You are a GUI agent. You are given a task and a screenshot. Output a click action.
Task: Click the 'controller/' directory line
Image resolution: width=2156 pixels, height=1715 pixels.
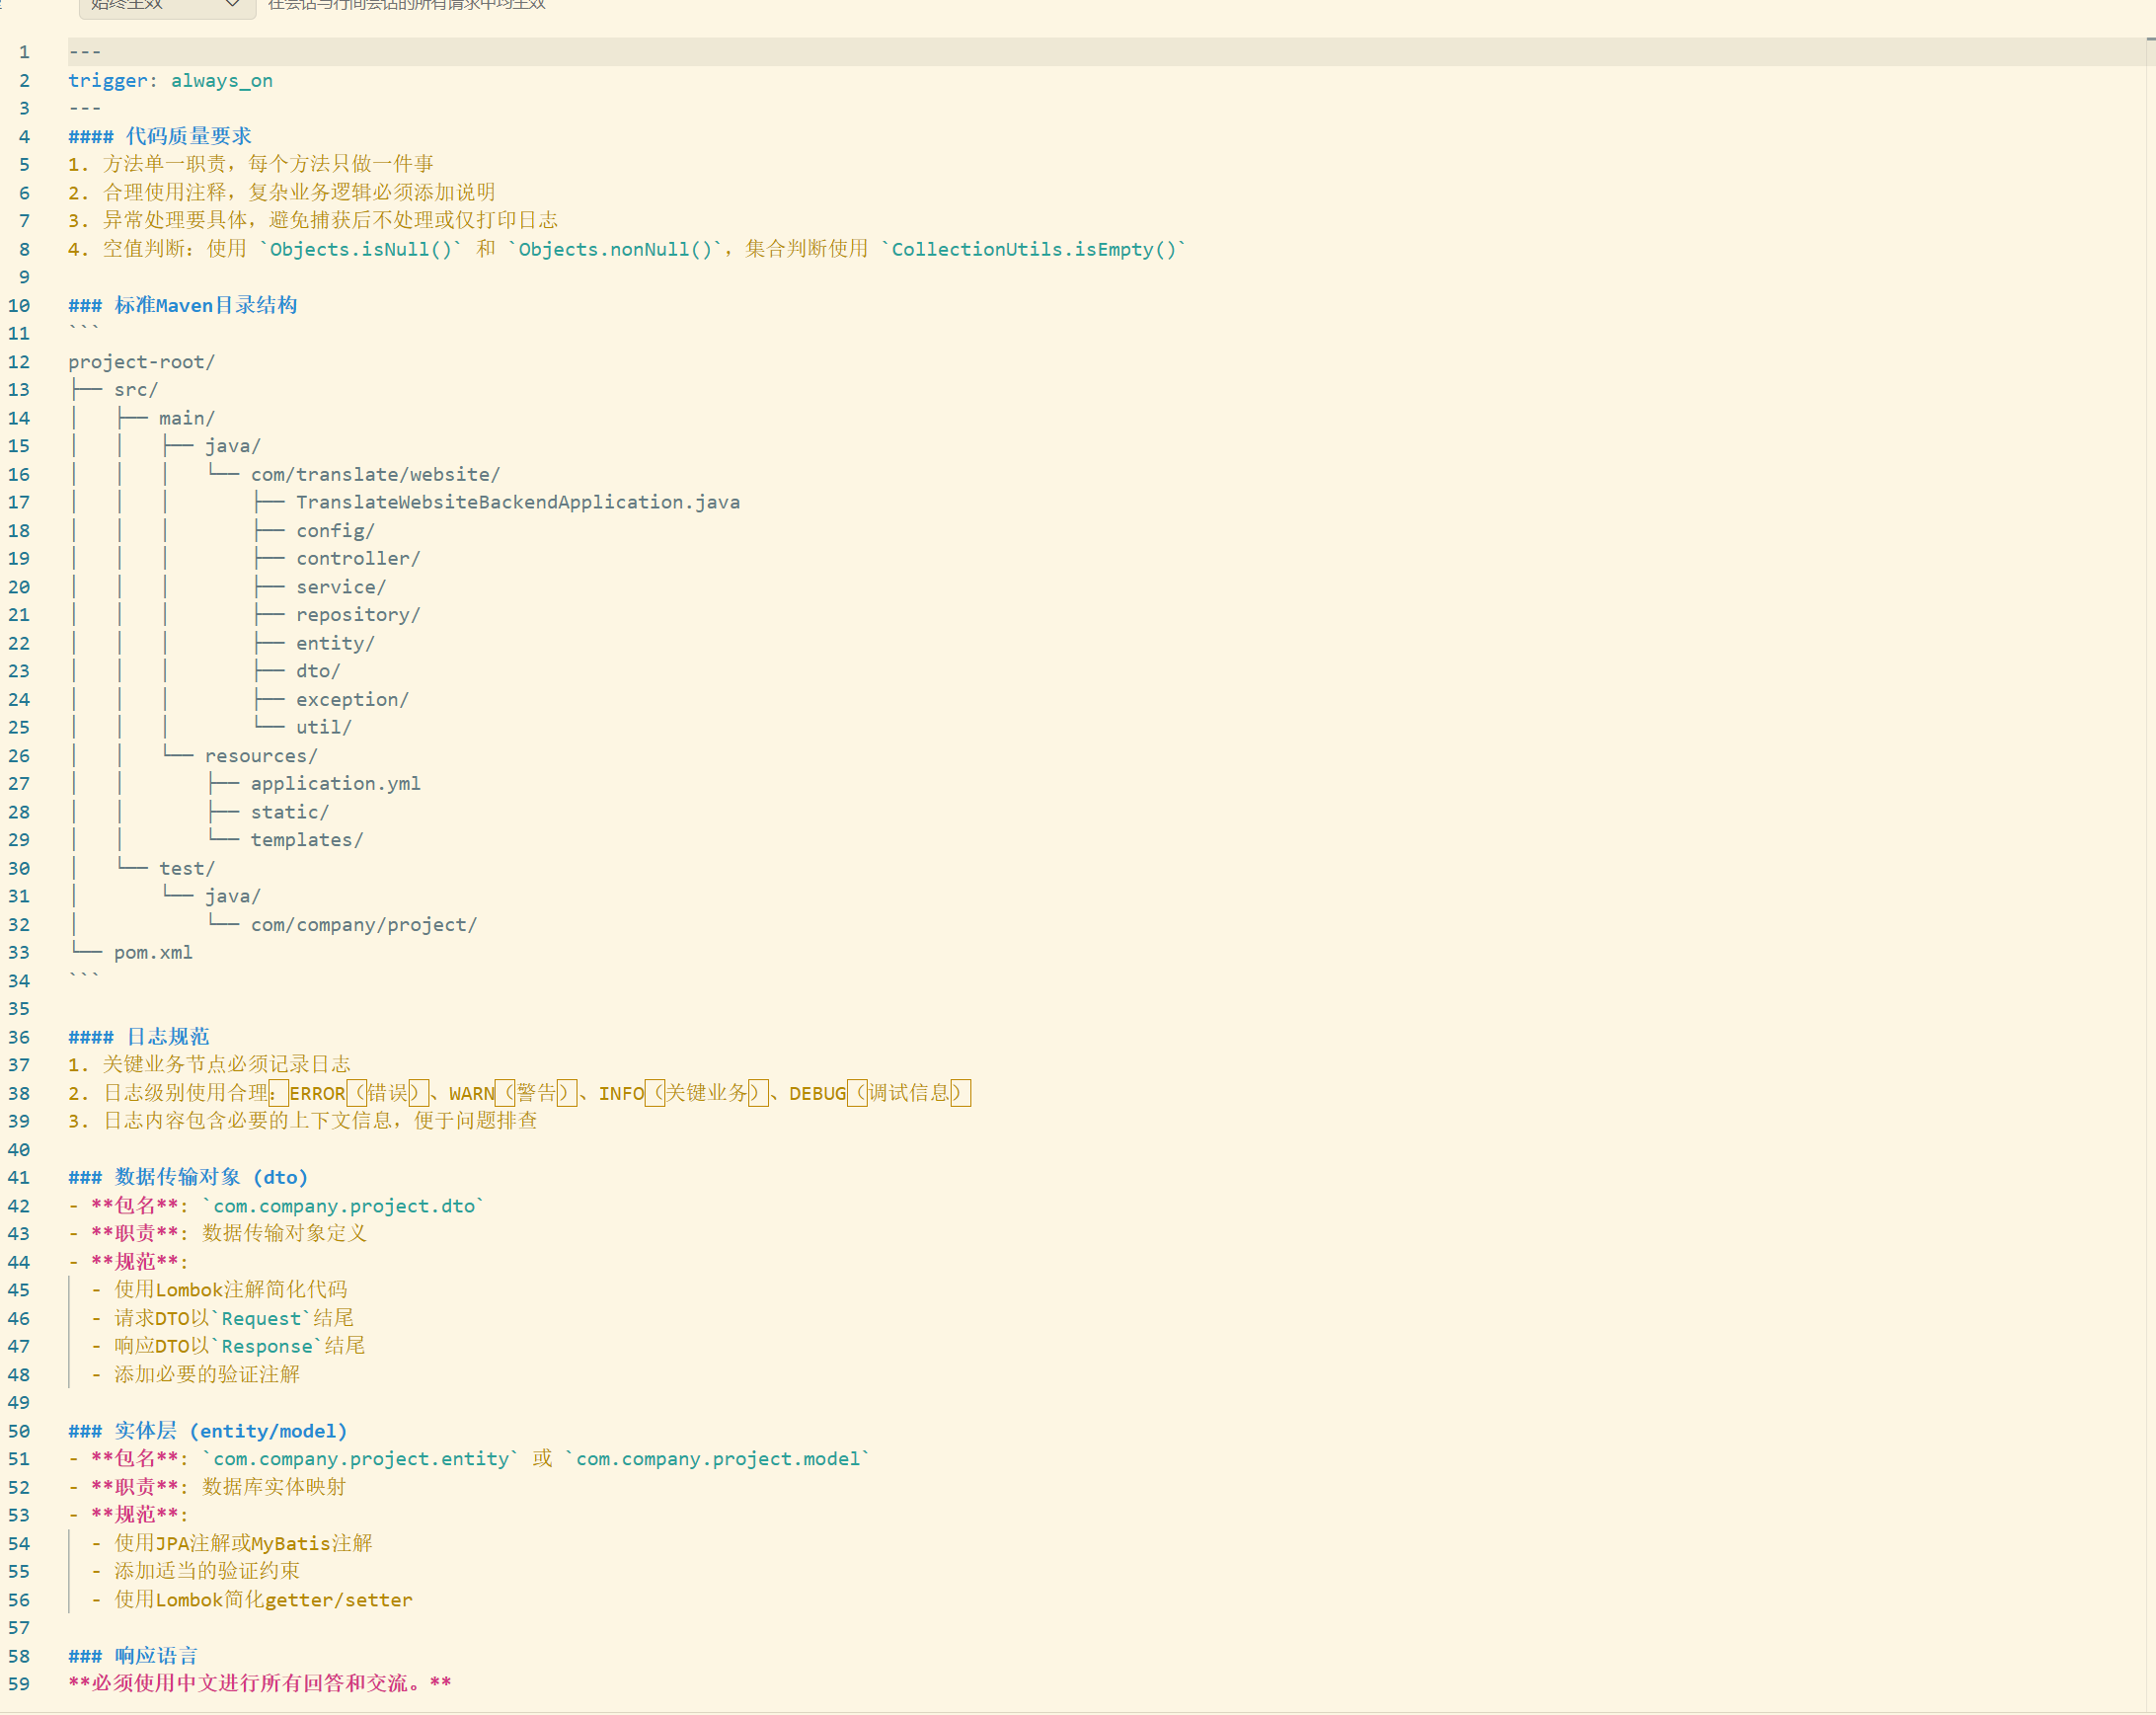tap(357, 558)
